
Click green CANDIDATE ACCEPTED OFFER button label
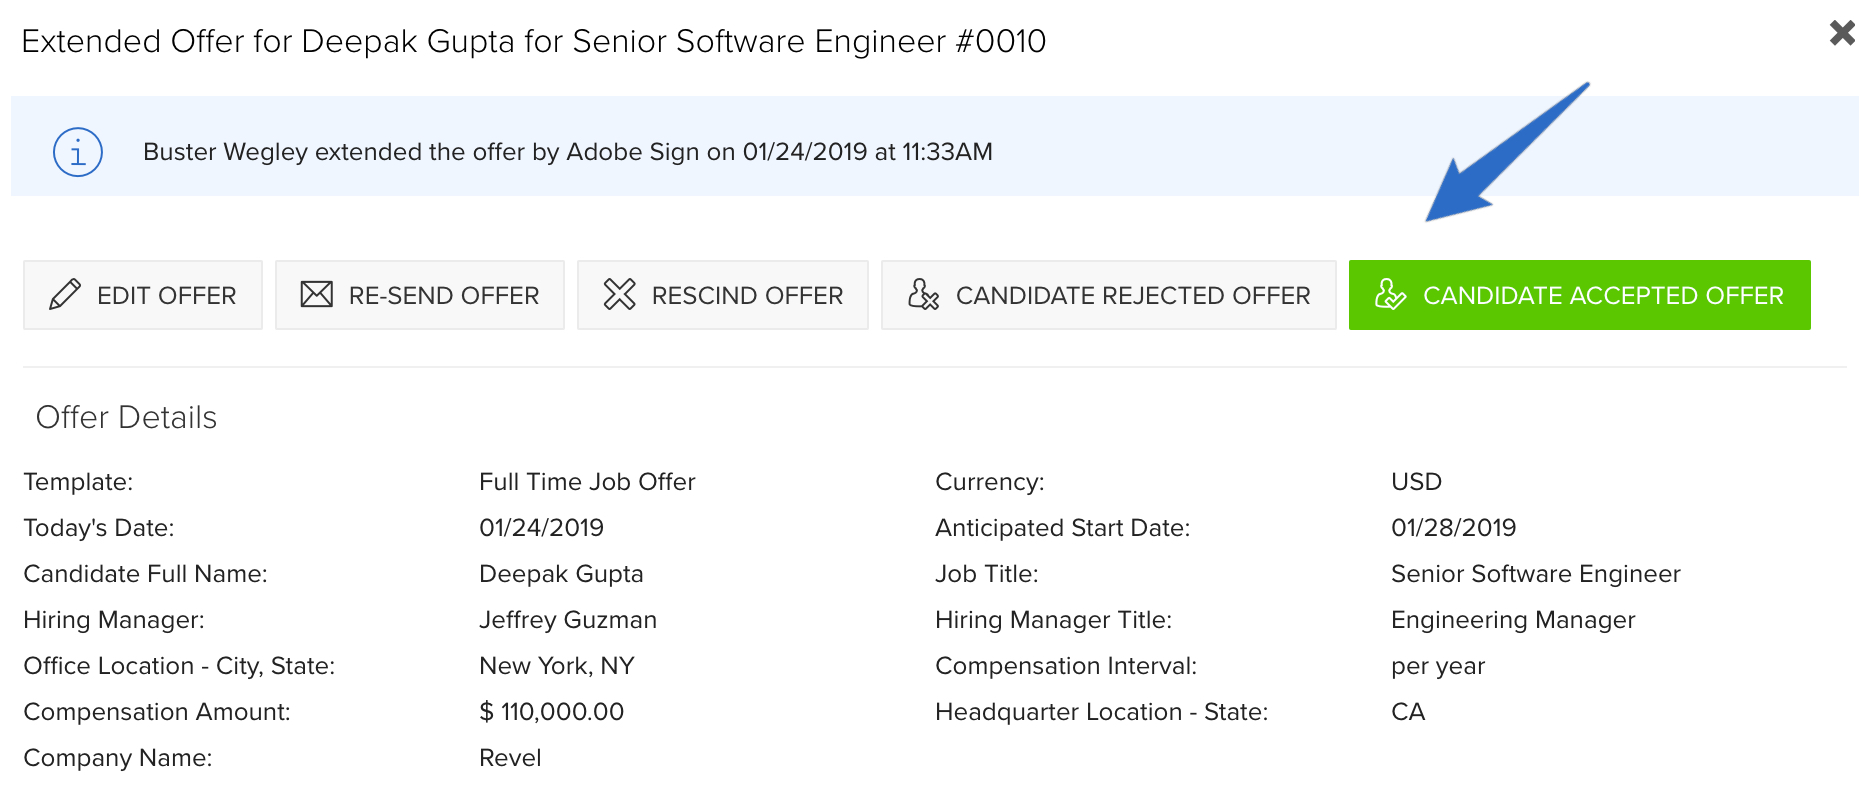tap(1604, 296)
